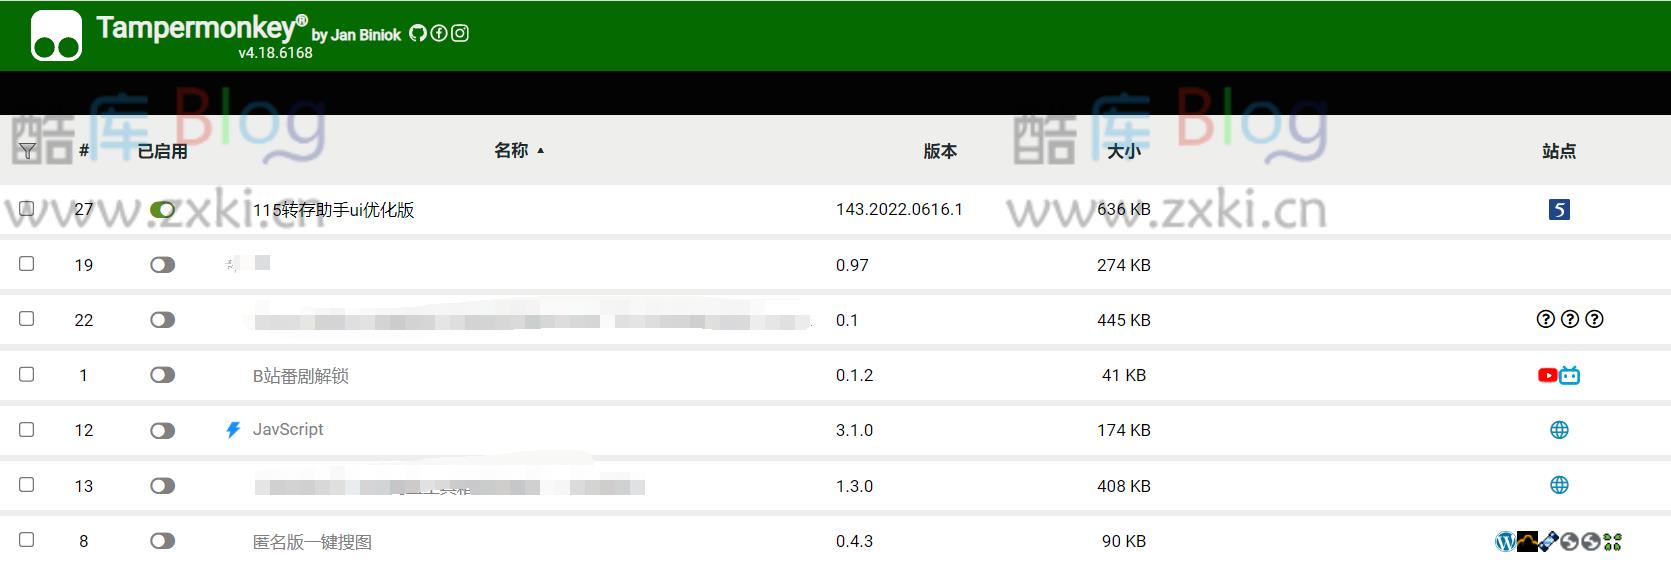1671x565 pixels.
Task: Click the 0.97 version cell
Action: 852,265
